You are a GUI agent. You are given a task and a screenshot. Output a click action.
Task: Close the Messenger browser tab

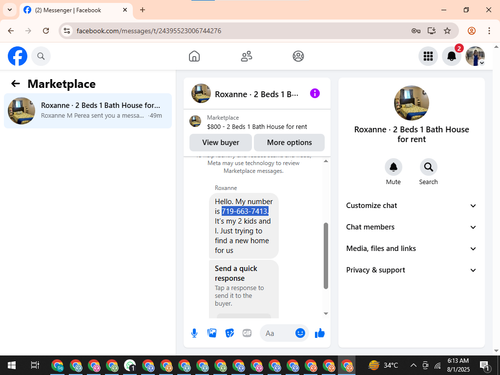(x=125, y=10)
